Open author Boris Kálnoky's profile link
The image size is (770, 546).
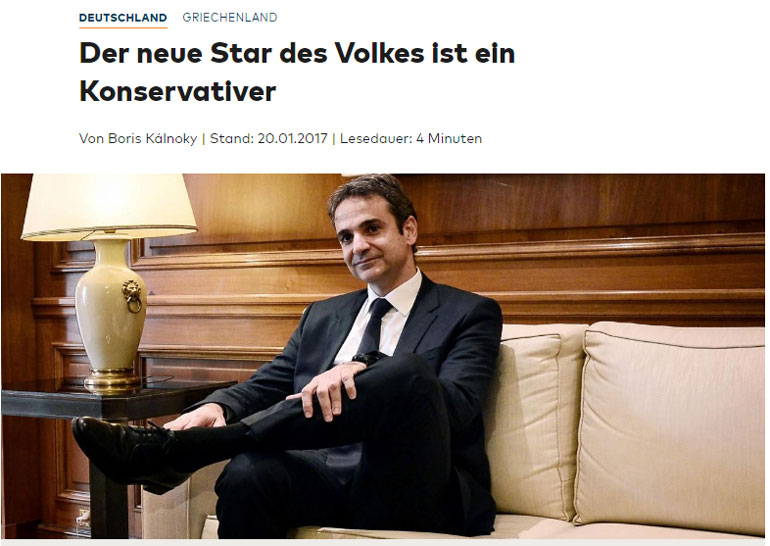152,138
